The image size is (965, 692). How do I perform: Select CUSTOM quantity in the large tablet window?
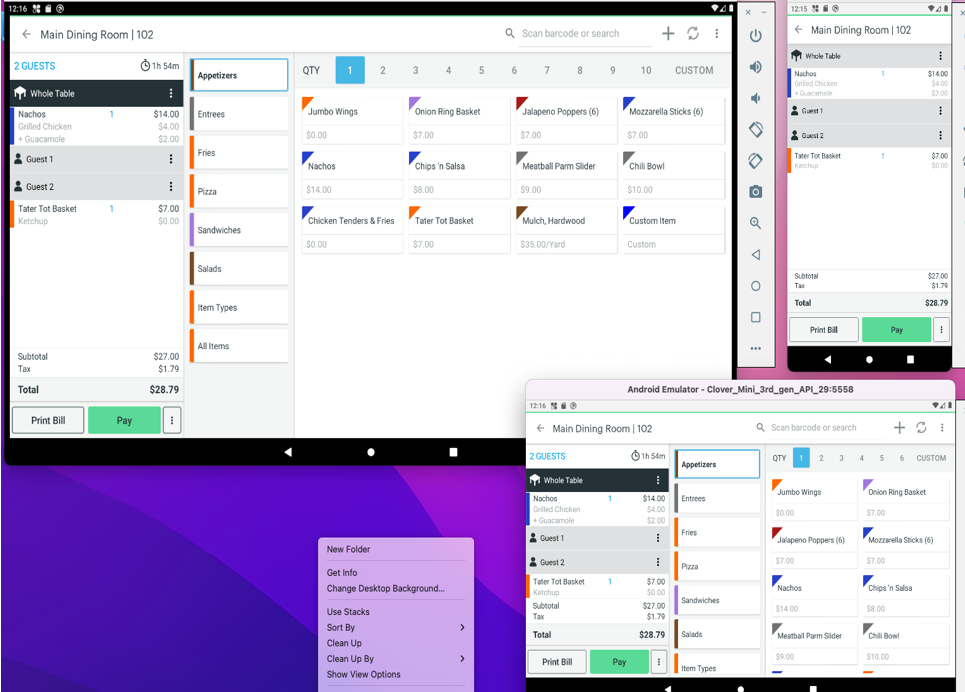694,70
